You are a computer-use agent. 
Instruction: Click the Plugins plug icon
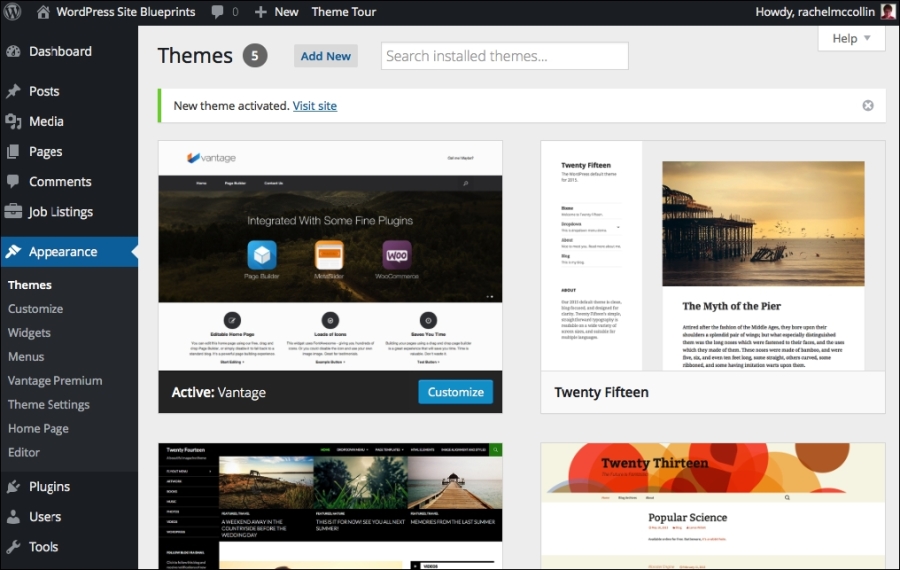13,487
